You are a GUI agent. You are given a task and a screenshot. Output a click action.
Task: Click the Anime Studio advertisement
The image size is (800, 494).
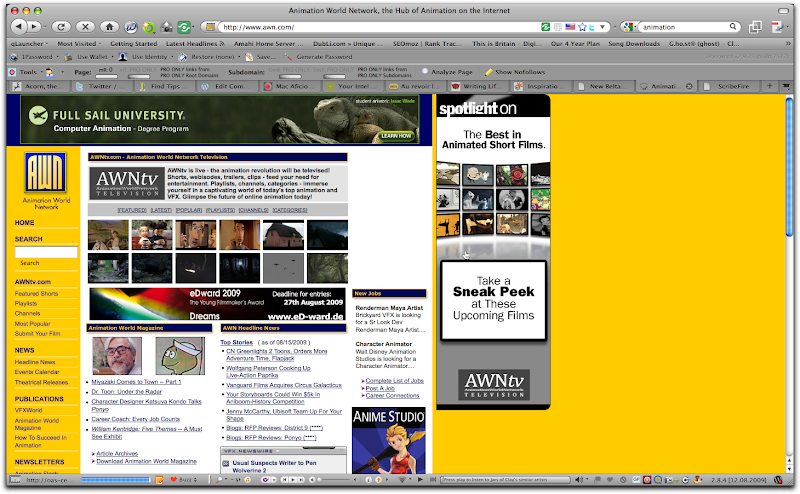point(389,440)
